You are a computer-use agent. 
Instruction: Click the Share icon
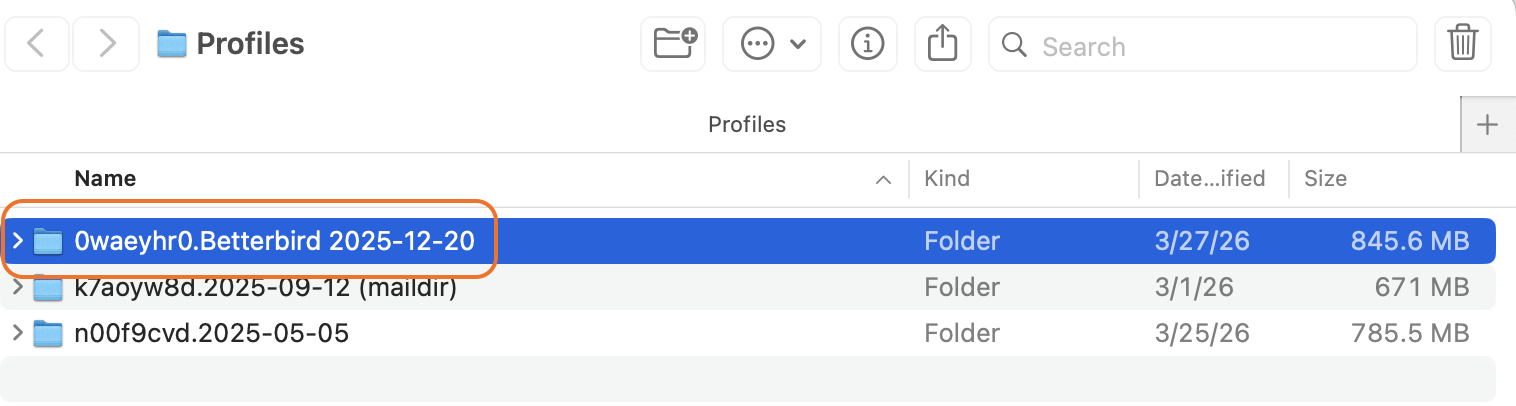pos(943,44)
